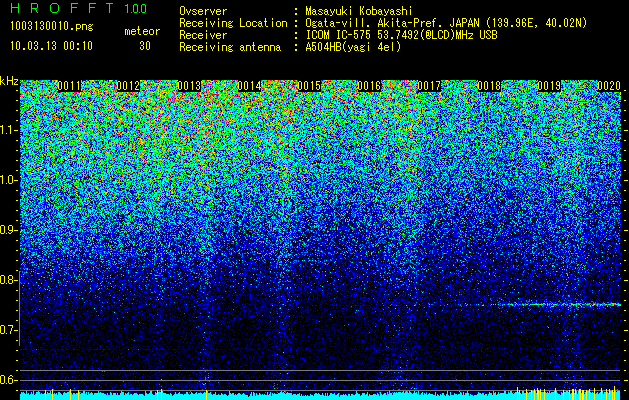
Task: Click the ICOM IC-575 receiver frequency text
Action: [x=401, y=35]
